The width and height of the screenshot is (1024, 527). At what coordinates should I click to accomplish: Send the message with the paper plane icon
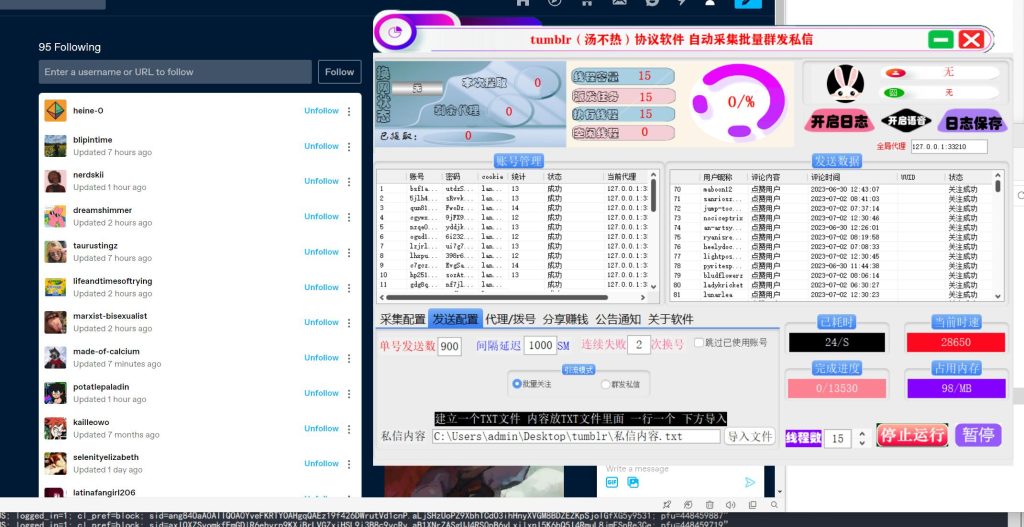750,482
